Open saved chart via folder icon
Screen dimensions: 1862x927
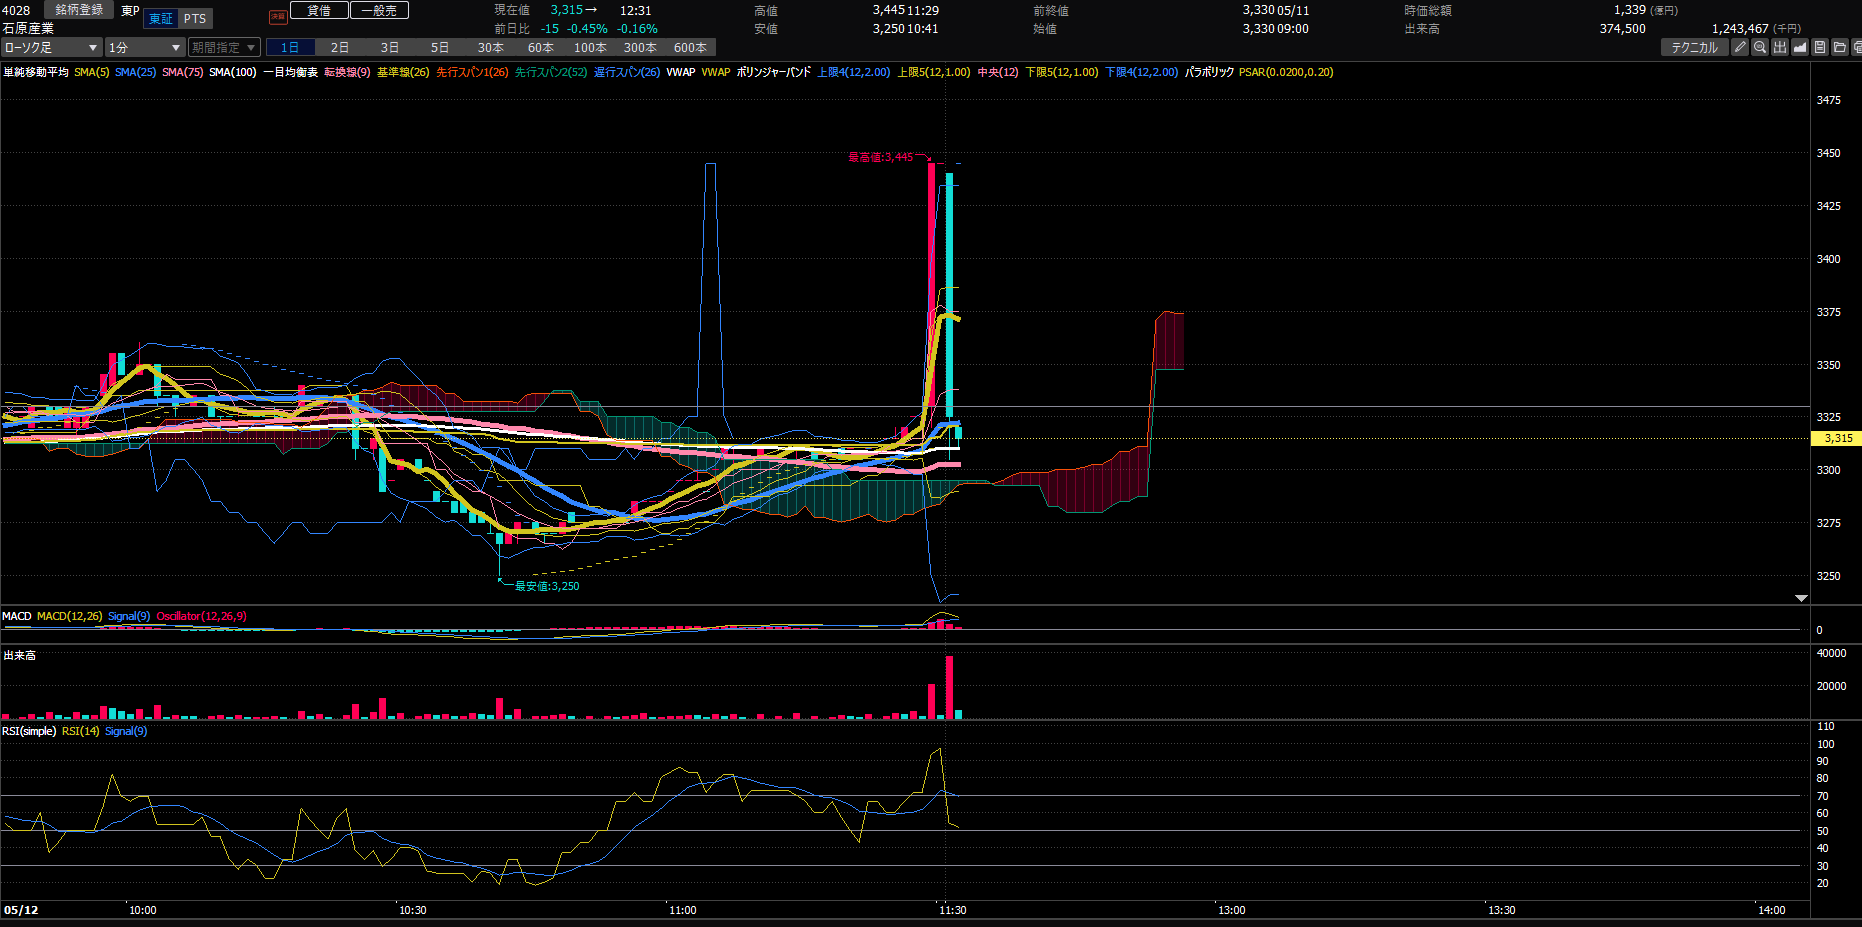[1840, 47]
